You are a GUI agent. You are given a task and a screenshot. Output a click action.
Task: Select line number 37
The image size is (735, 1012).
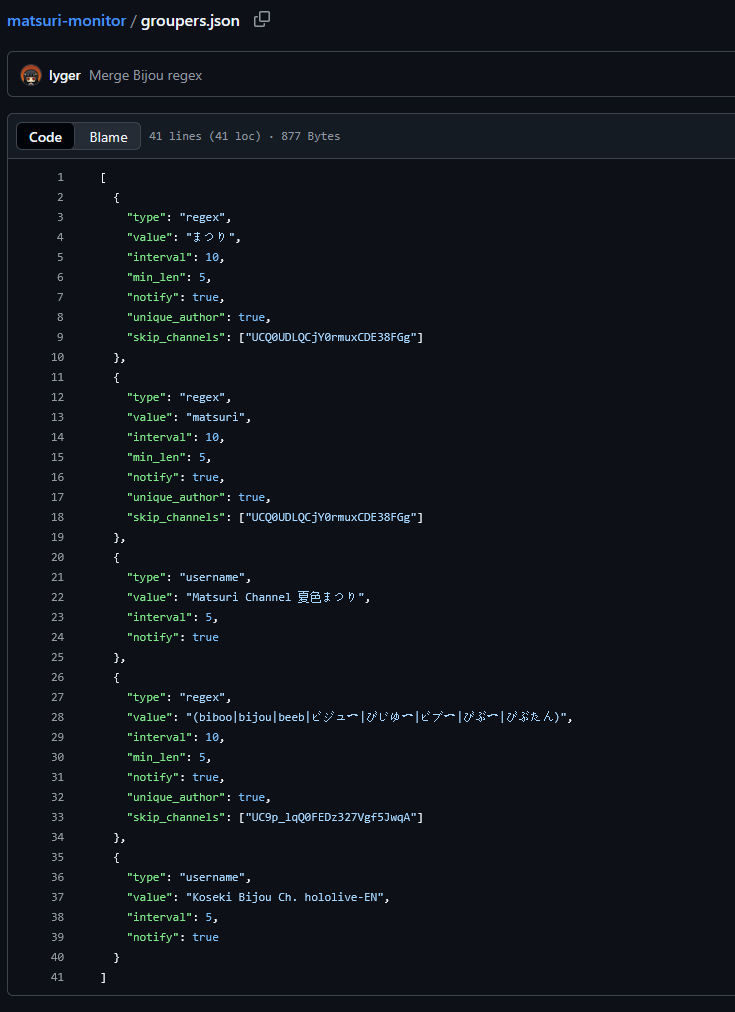pyautogui.click(x=57, y=897)
